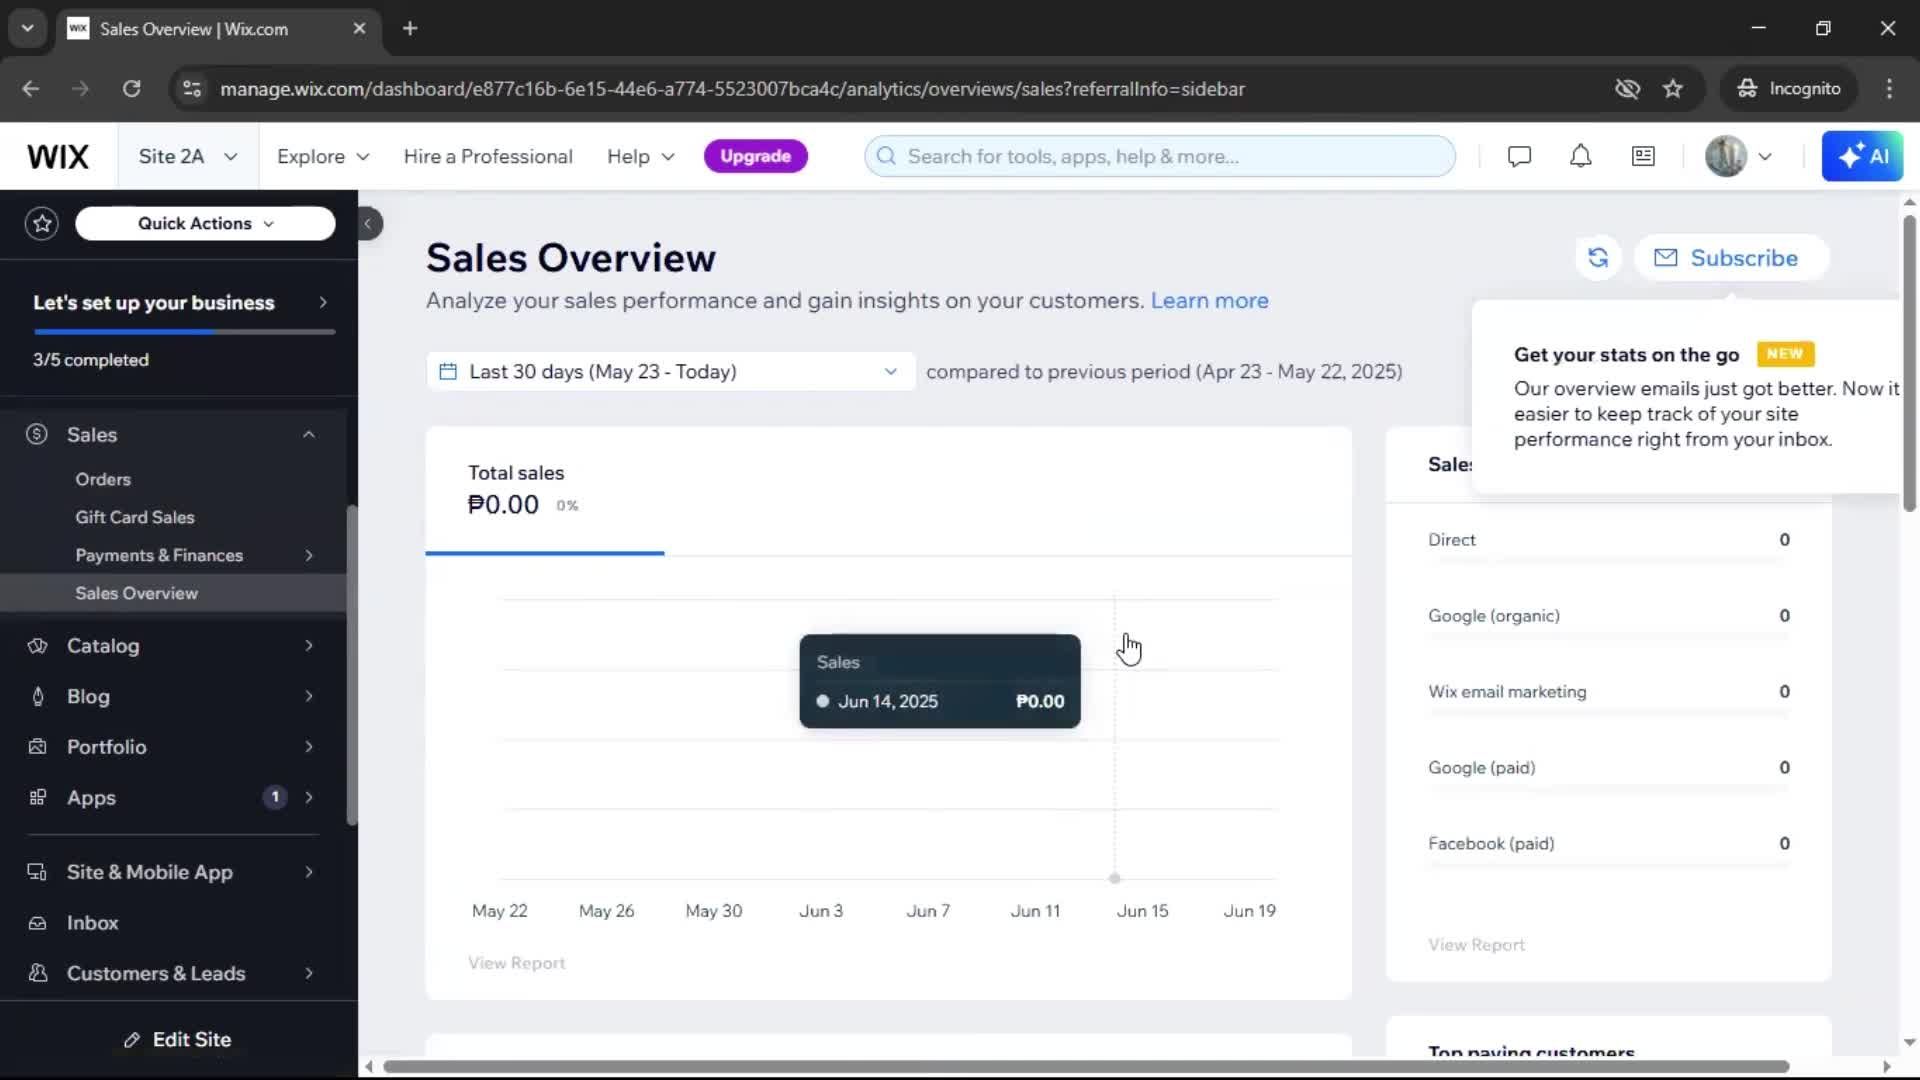Image resolution: width=1920 pixels, height=1080 pixels.
Task: Click the Subscribe button
Action: pyautogui.click(x=1731, y=258)
